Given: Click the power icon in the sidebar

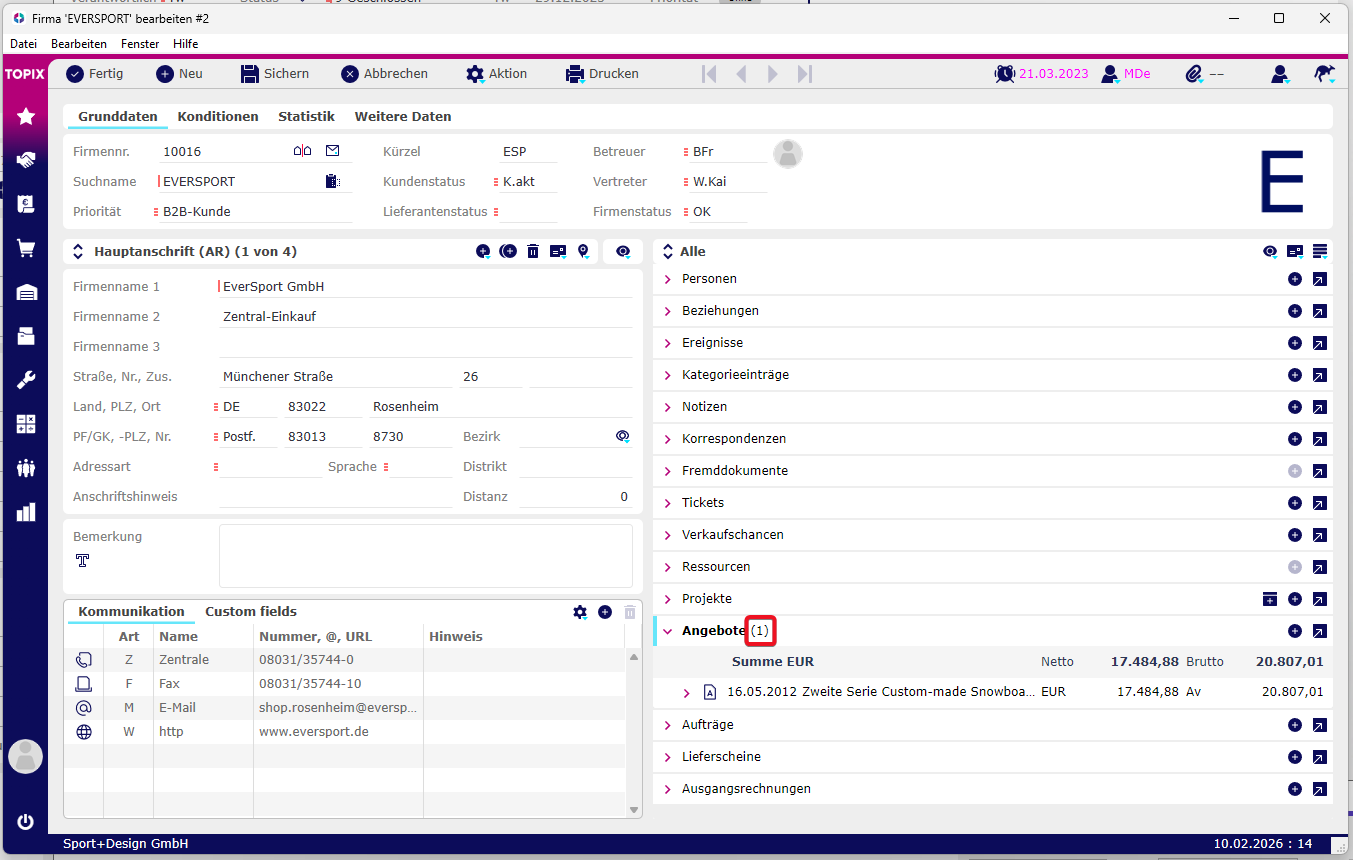Looking at the screenshot, I should (26, 822).
